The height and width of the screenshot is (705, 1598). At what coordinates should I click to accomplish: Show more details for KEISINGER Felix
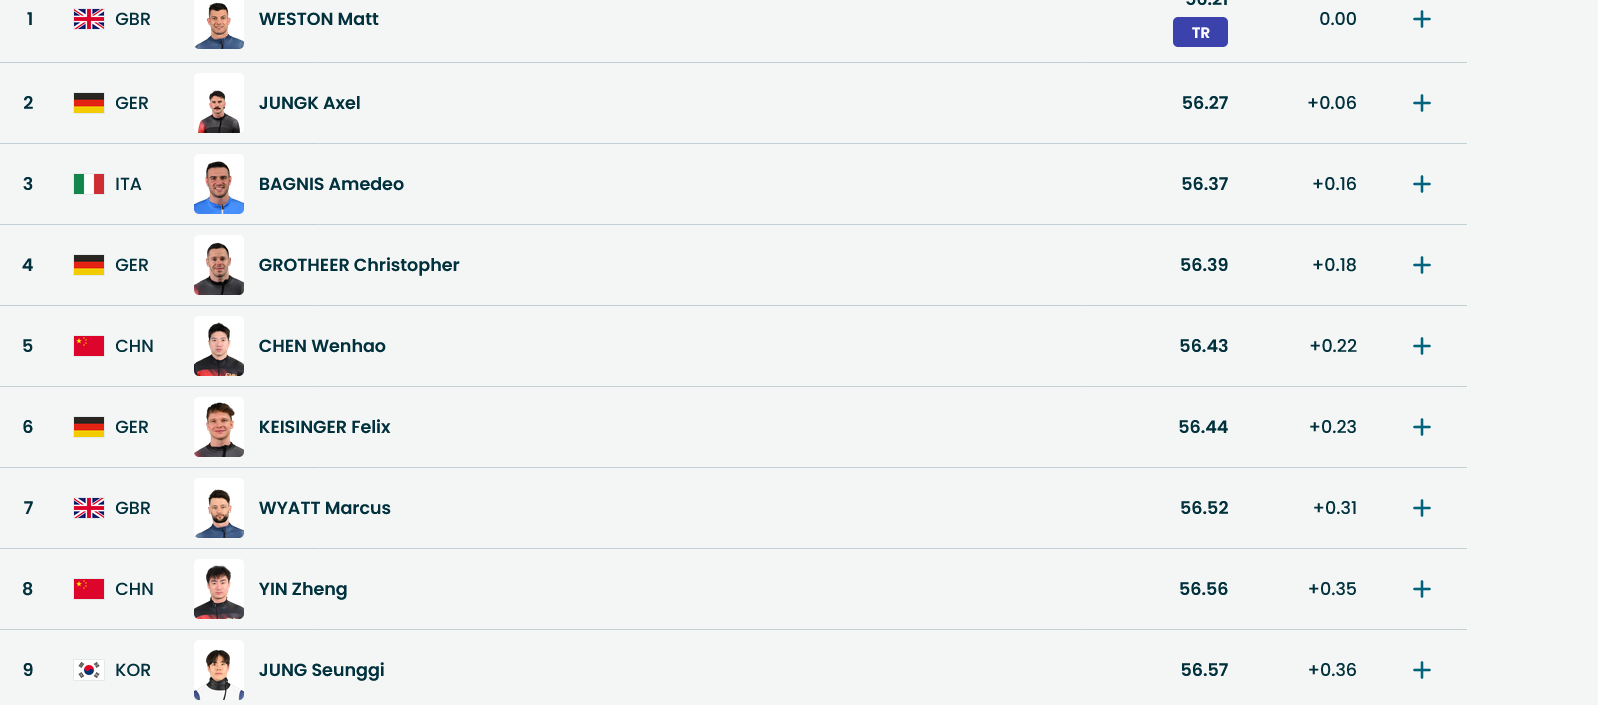pyautogui.click(x=1421, y=427)
